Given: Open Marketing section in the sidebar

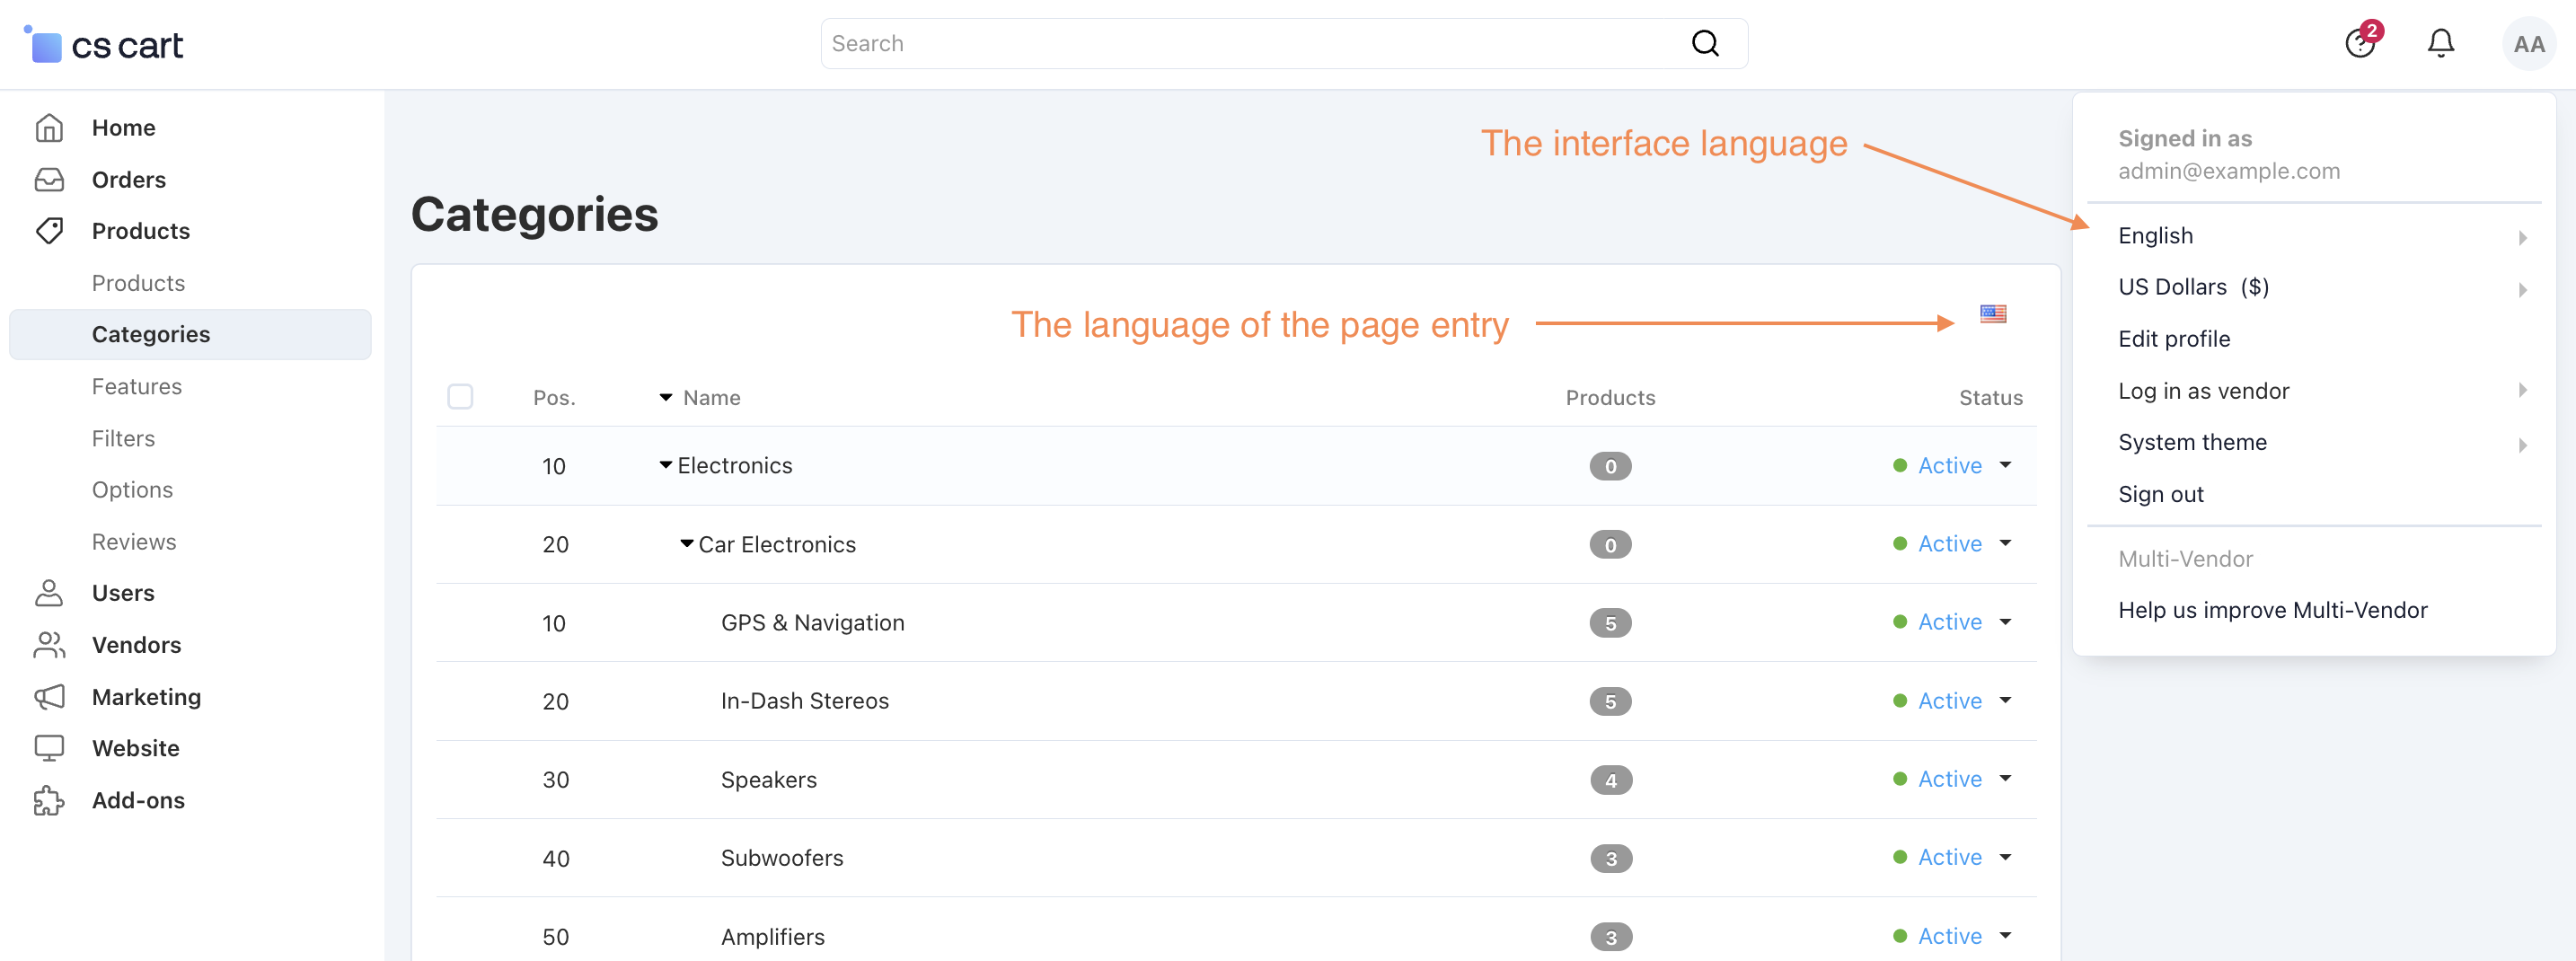Looking at the screenshot, I should [x=146, y=697].
